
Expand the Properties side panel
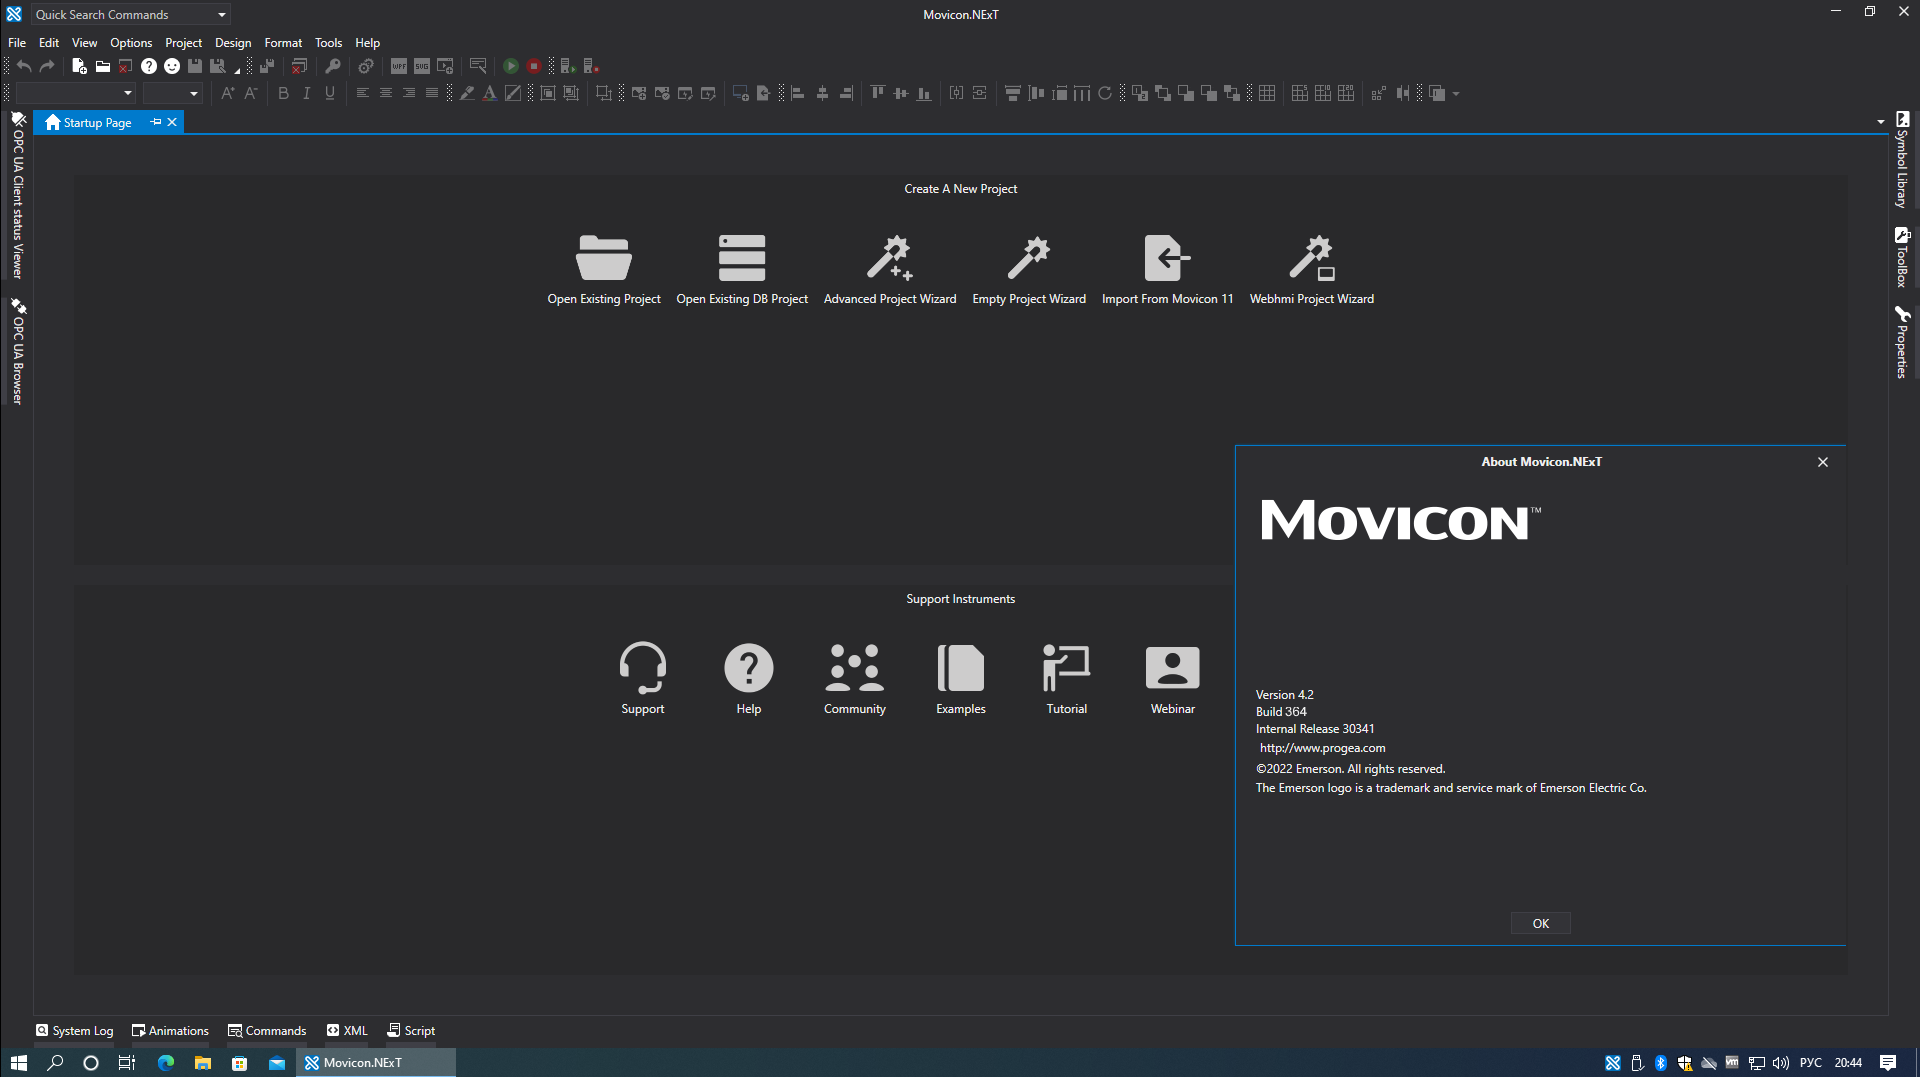tap(1902, 343)
